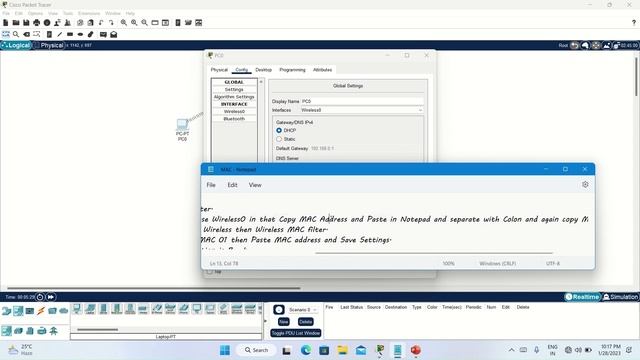The image size is (640, 360).
Task: Open the Bluetooth interface settings
Action: pos(234,119)
